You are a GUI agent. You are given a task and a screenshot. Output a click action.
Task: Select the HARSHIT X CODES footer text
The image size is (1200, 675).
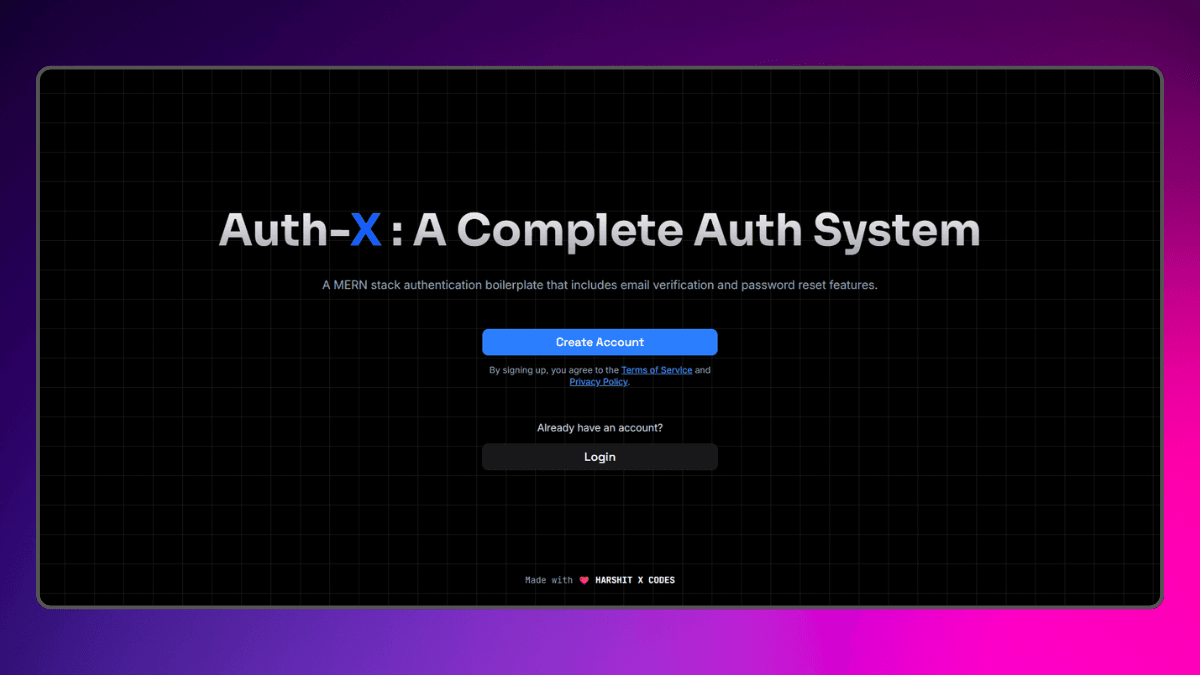(x=636, y=580)
